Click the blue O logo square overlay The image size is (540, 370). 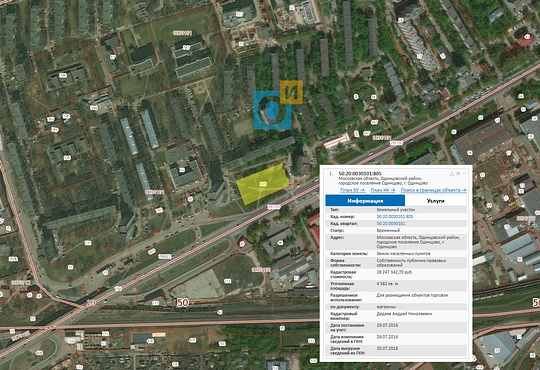(x=272, y=110)
